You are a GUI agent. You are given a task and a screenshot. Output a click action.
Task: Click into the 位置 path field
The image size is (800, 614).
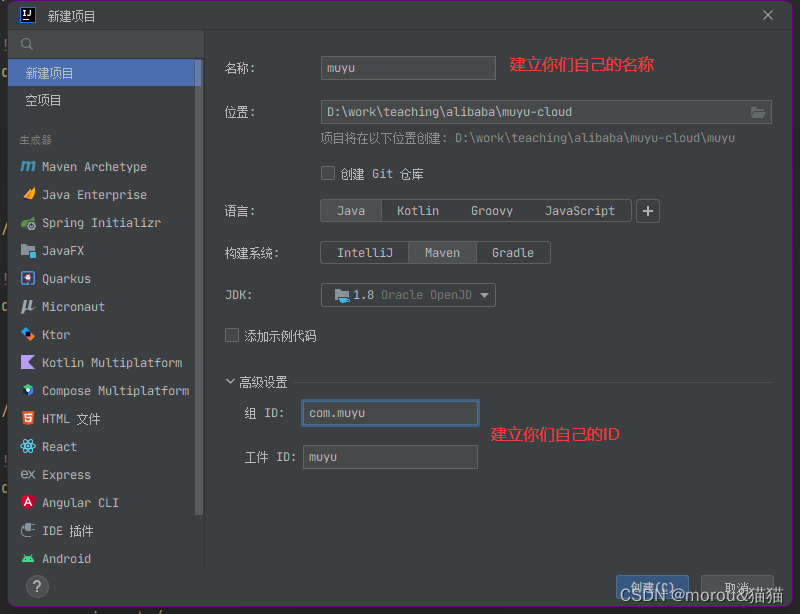(546, 112)
